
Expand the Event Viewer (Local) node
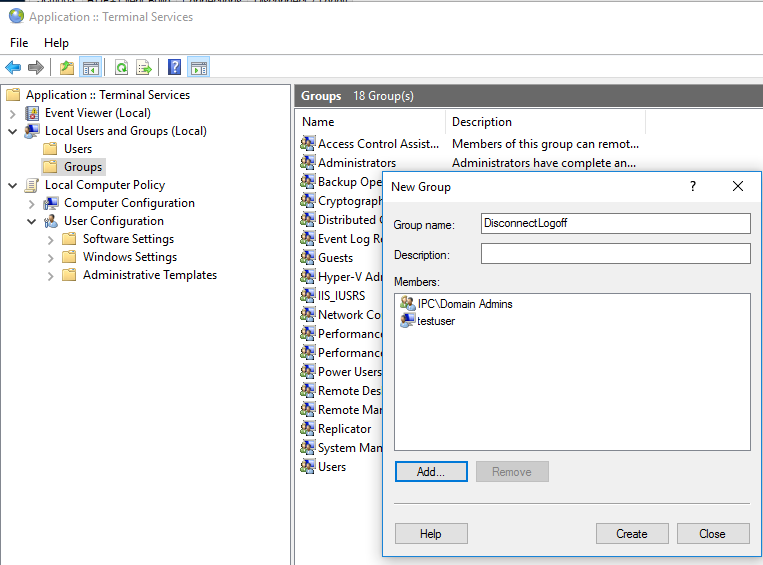(13, 113)
